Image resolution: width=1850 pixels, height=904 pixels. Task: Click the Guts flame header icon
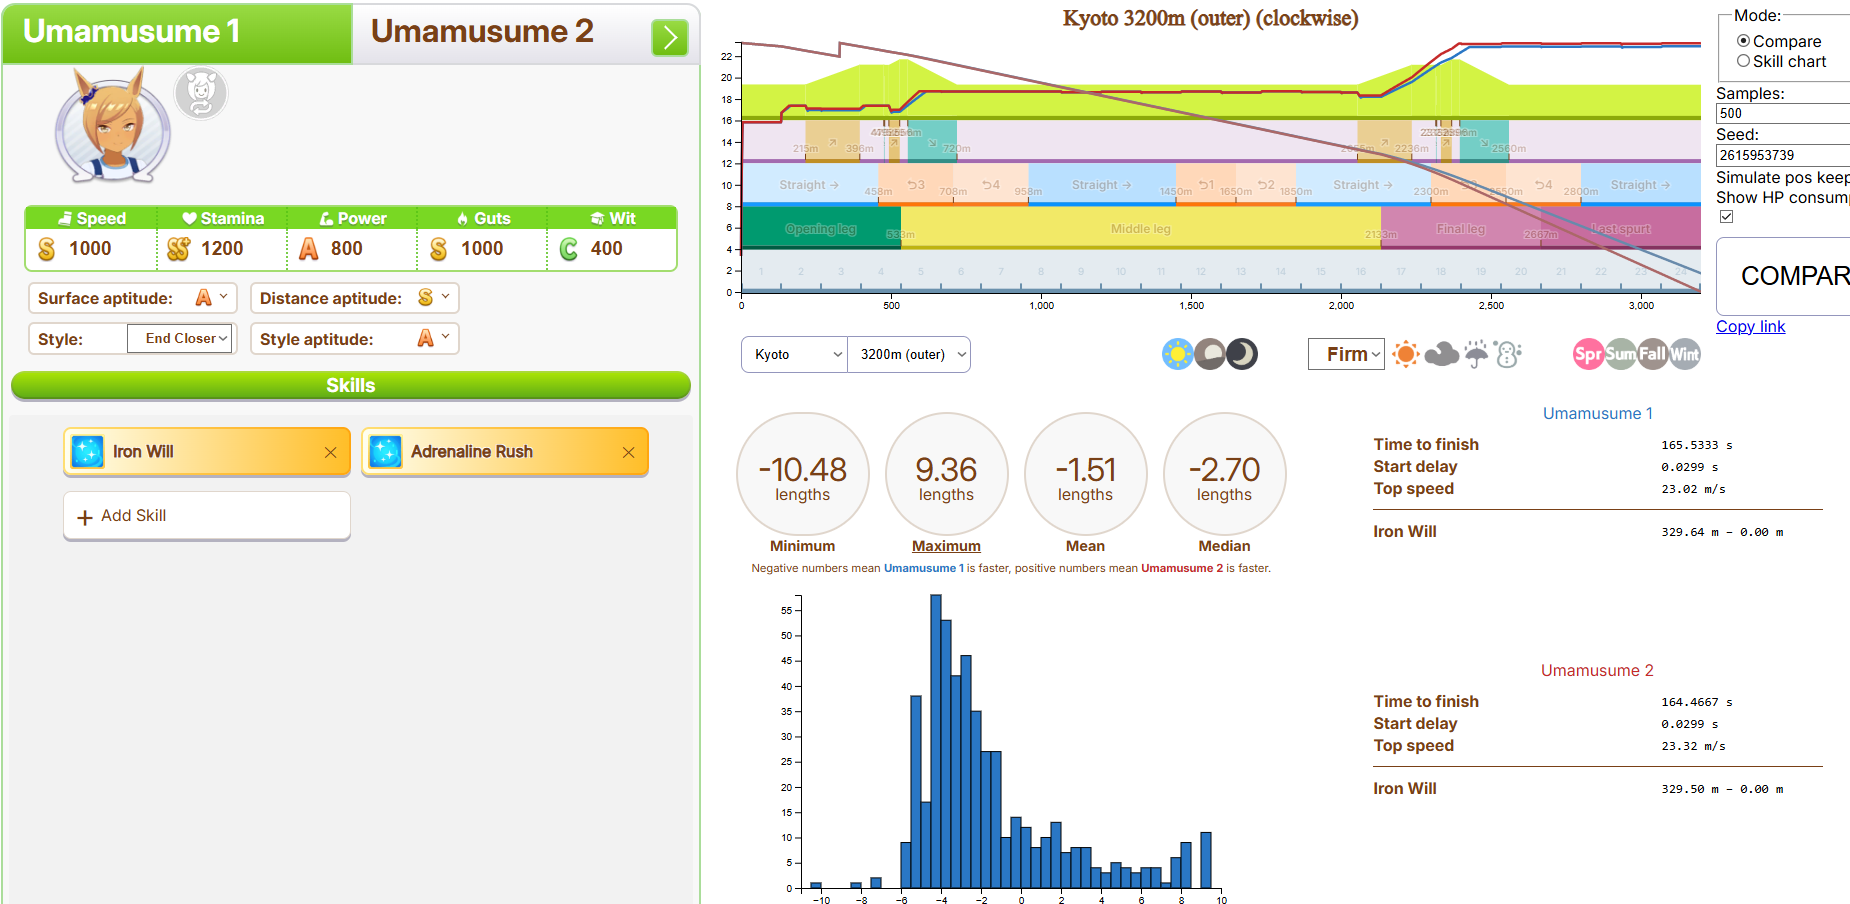[462, 218]
